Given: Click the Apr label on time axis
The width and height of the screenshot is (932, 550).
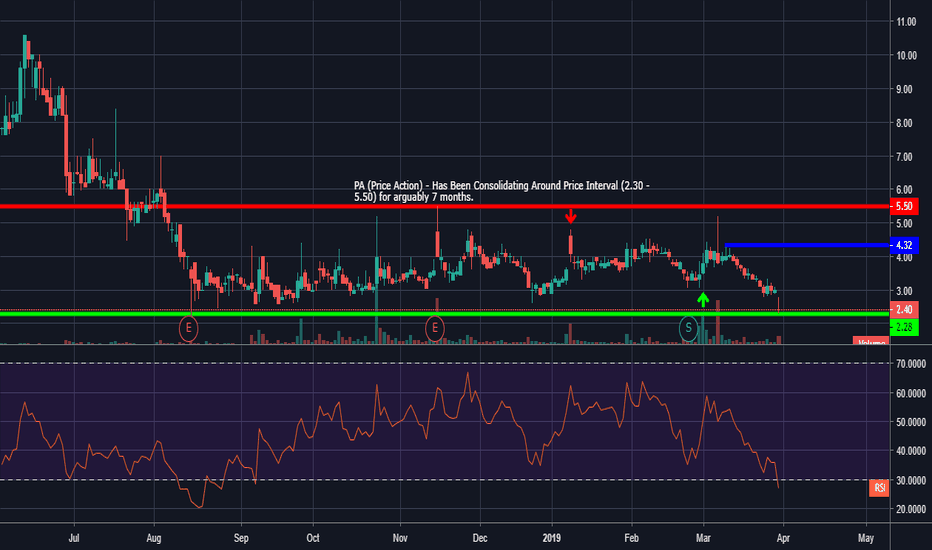Looking at the screenshot, I should (x=783, y=538).
